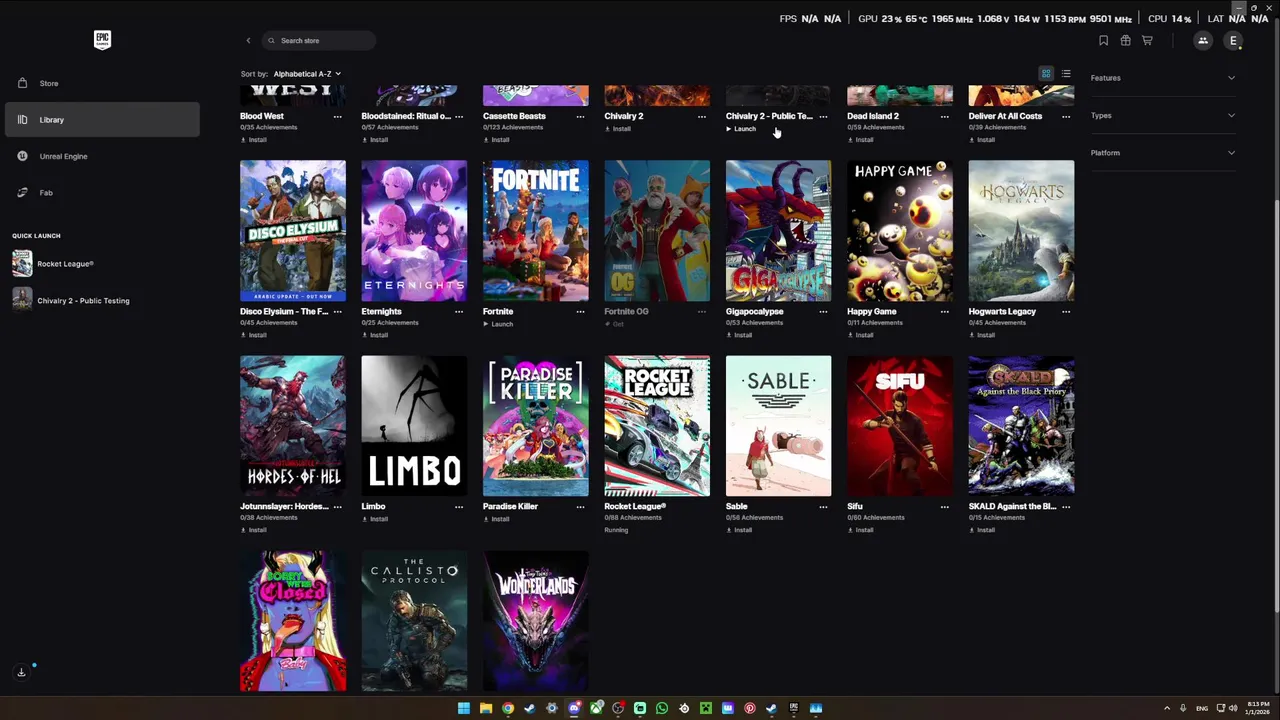Select Library in the sidebar
Image resolution: width=1280 pixels, height=720 pixels.
[x=102, y=120]
